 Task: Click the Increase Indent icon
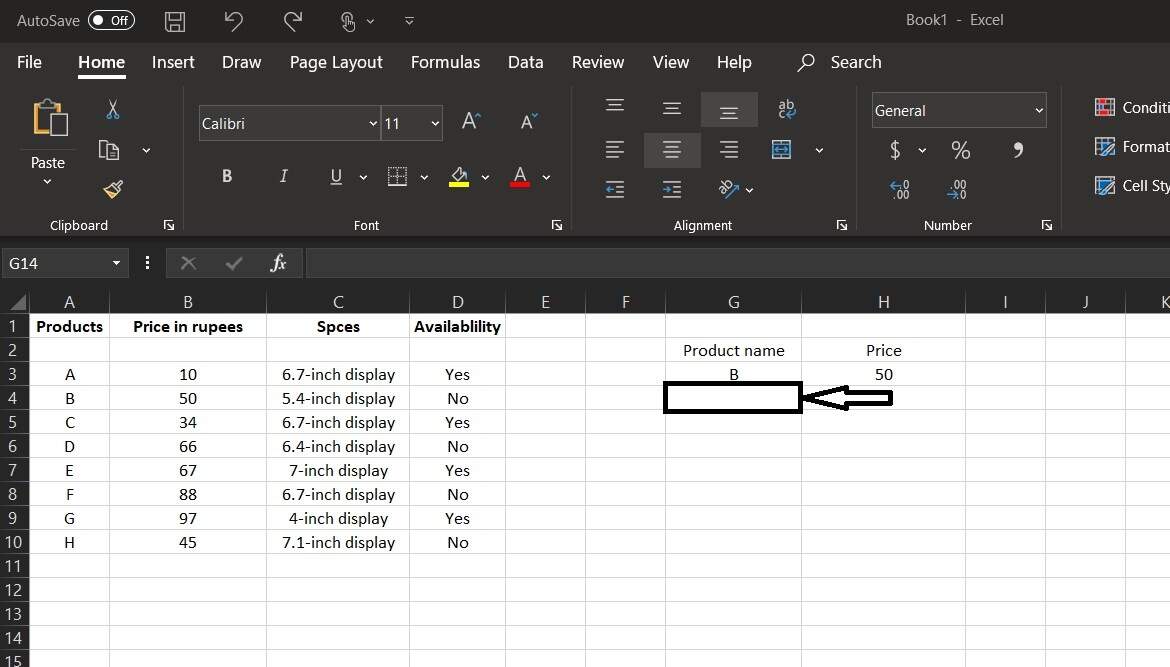(x=672, y=189)
